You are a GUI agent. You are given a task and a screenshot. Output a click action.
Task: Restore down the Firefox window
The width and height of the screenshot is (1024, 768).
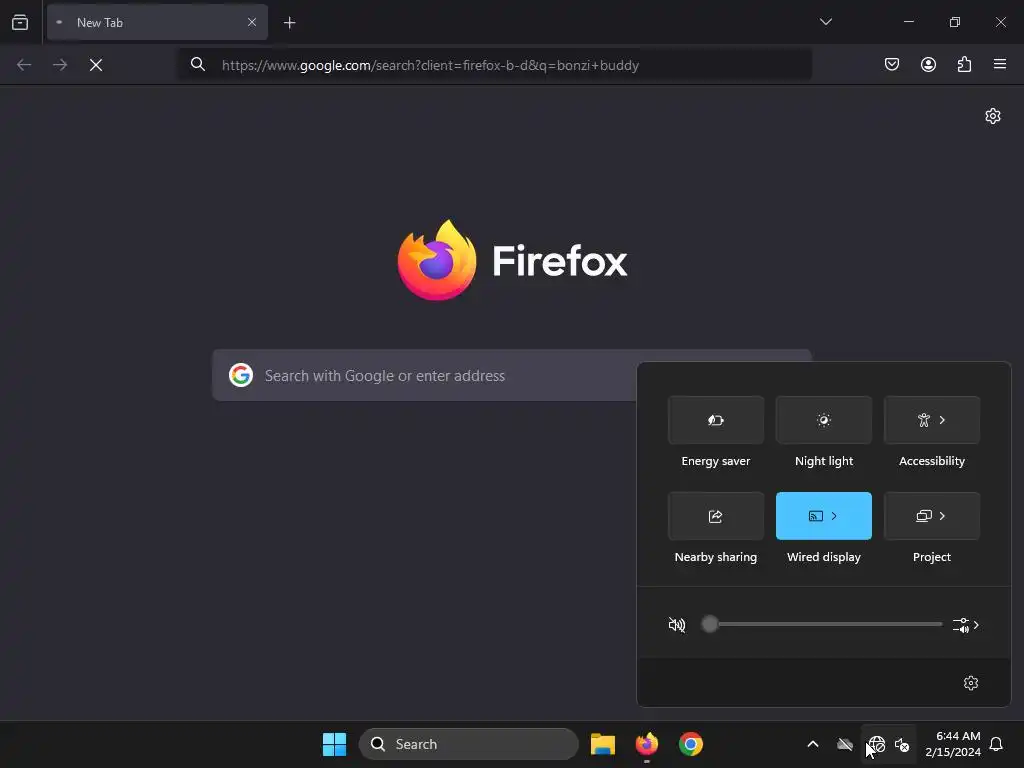pos(955,22)
